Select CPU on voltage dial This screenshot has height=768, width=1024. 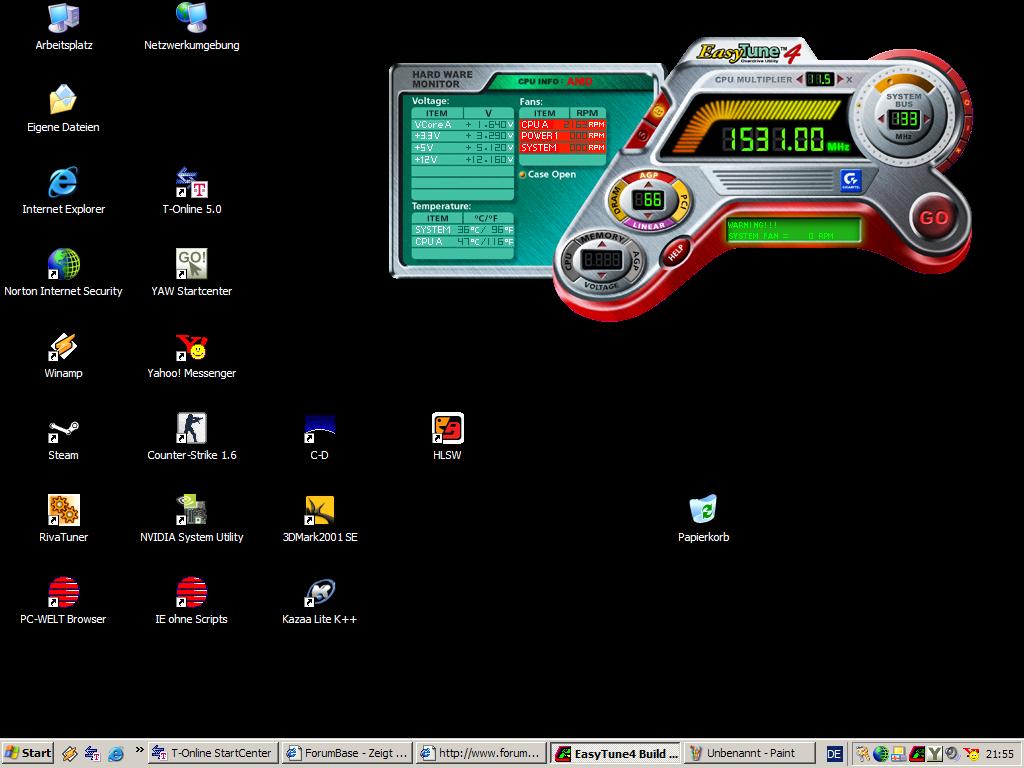568,261
